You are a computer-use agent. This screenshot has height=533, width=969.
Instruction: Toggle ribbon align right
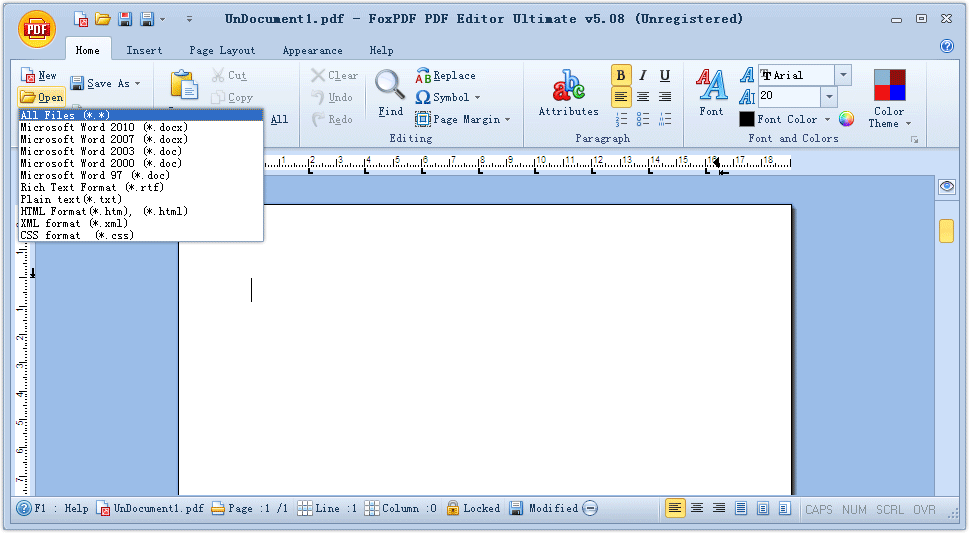(665, 97)
